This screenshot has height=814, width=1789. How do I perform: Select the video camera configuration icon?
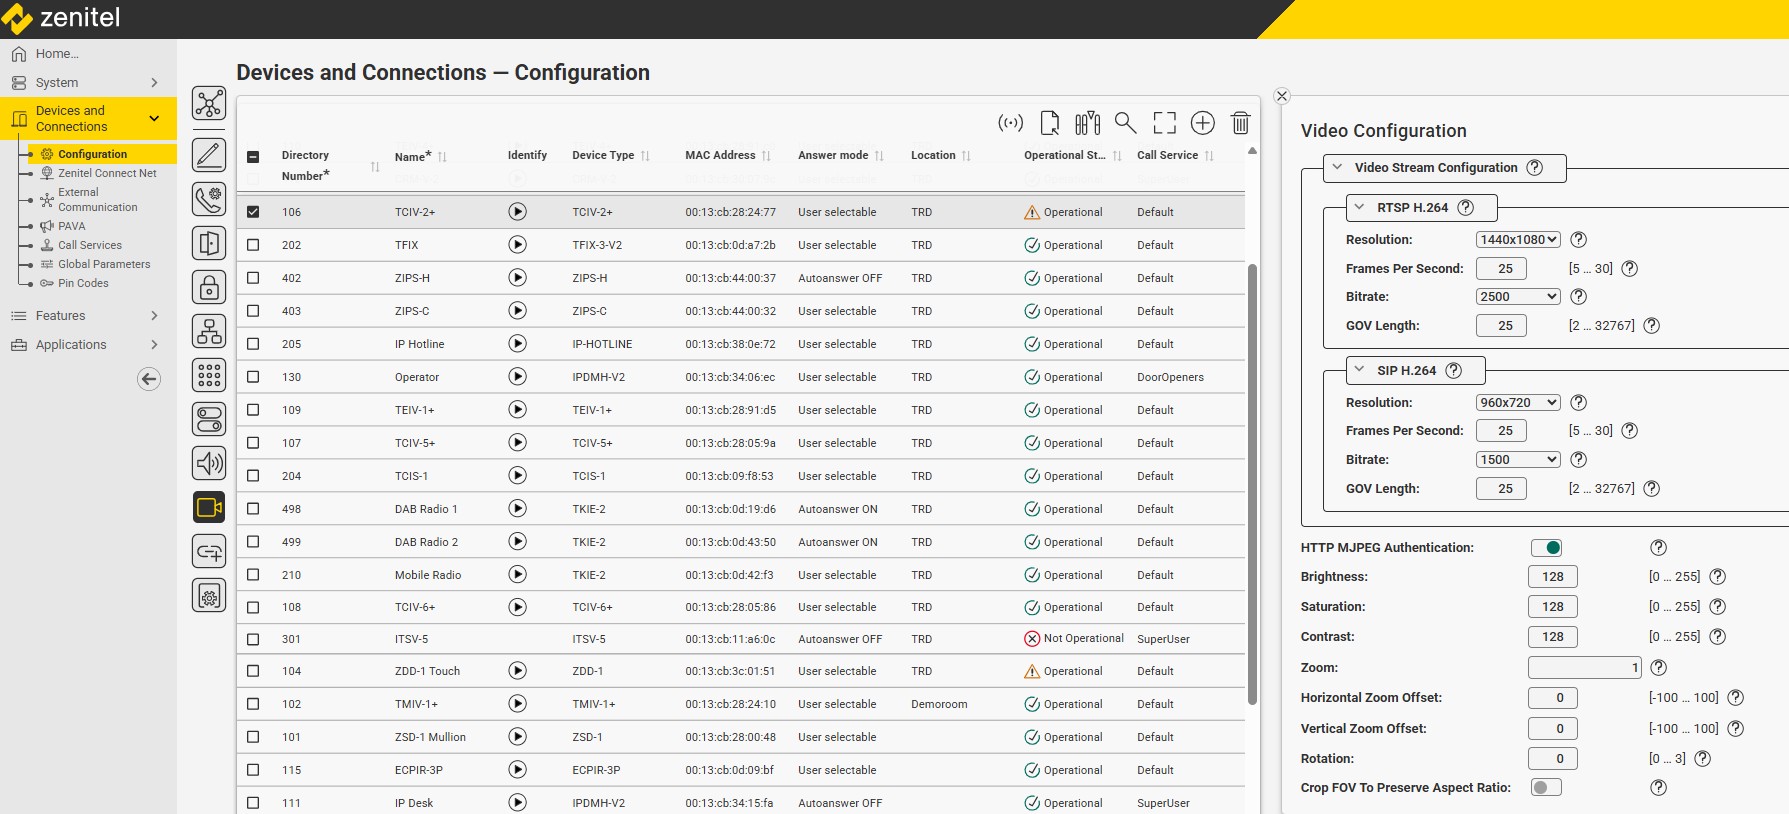coord(209,507)
